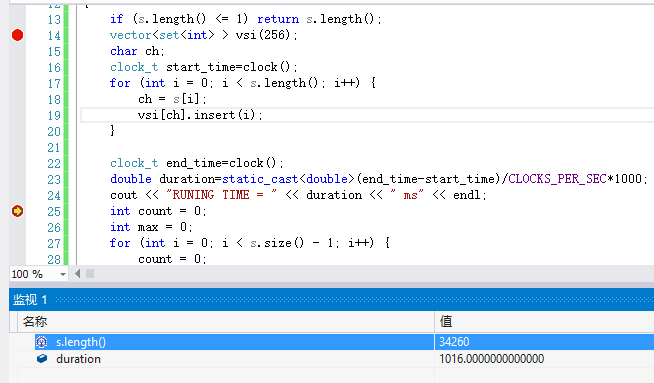654x383 pixels.
Task: Click line number 19 in the gutter
Action: coord(54,116)
